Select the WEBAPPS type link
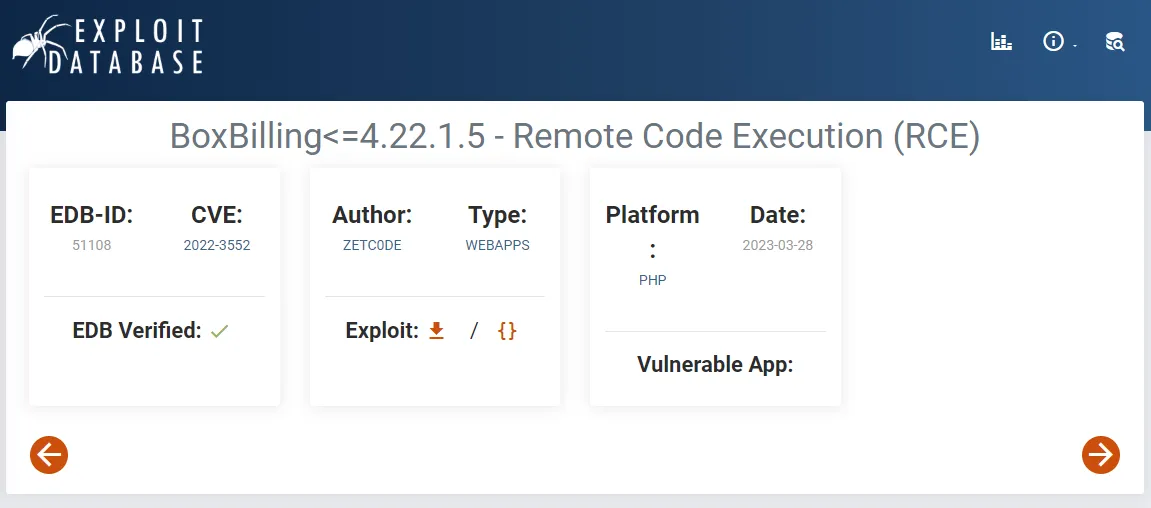 [497, 245]
